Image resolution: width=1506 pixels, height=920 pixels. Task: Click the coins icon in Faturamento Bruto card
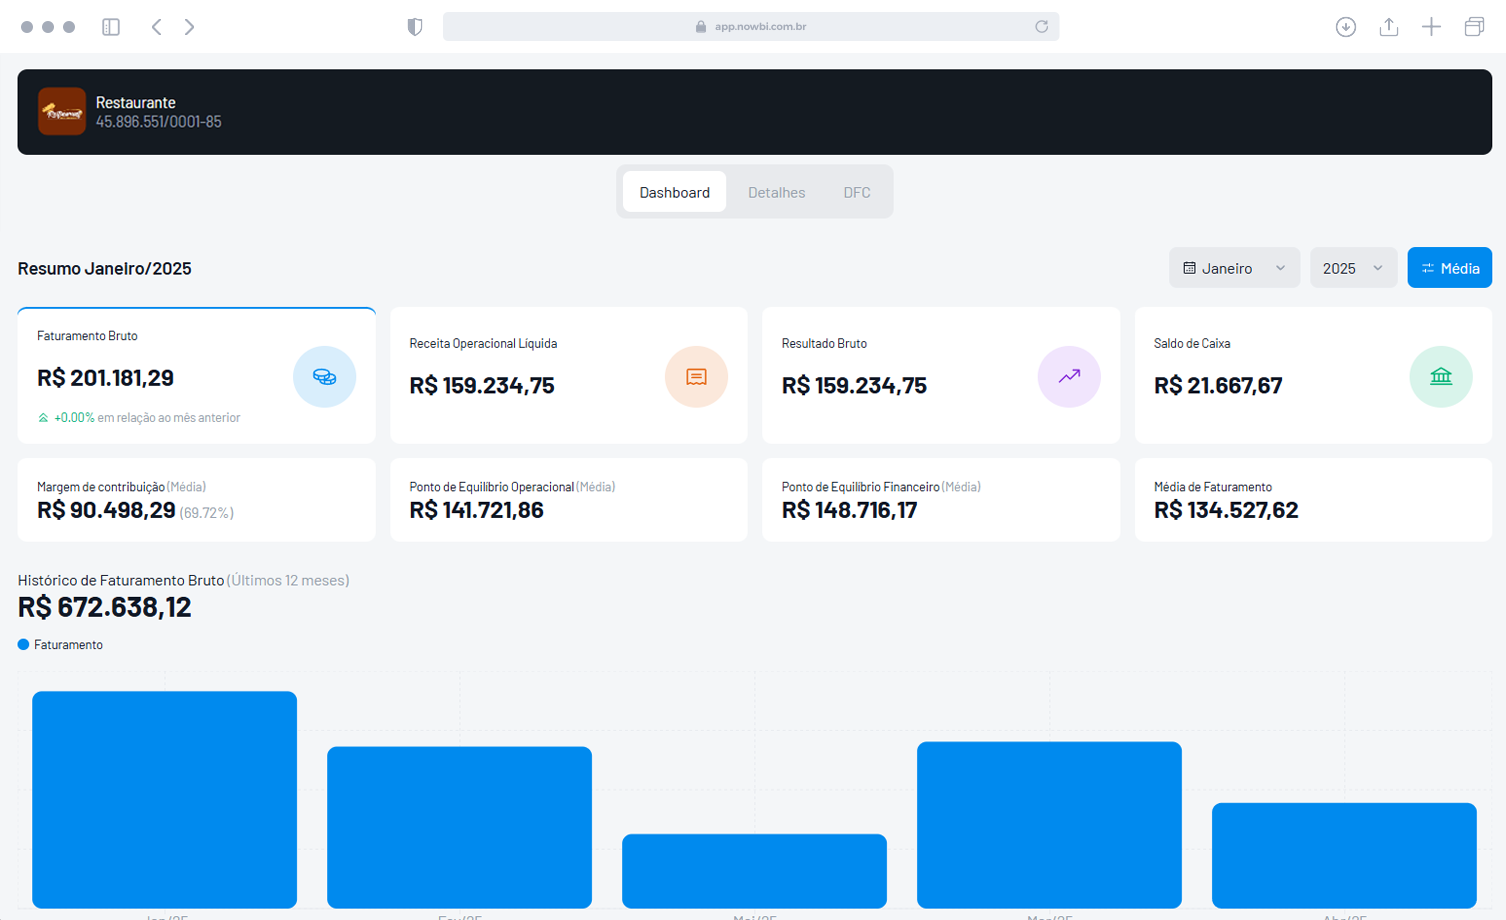(x=324, y=377)
